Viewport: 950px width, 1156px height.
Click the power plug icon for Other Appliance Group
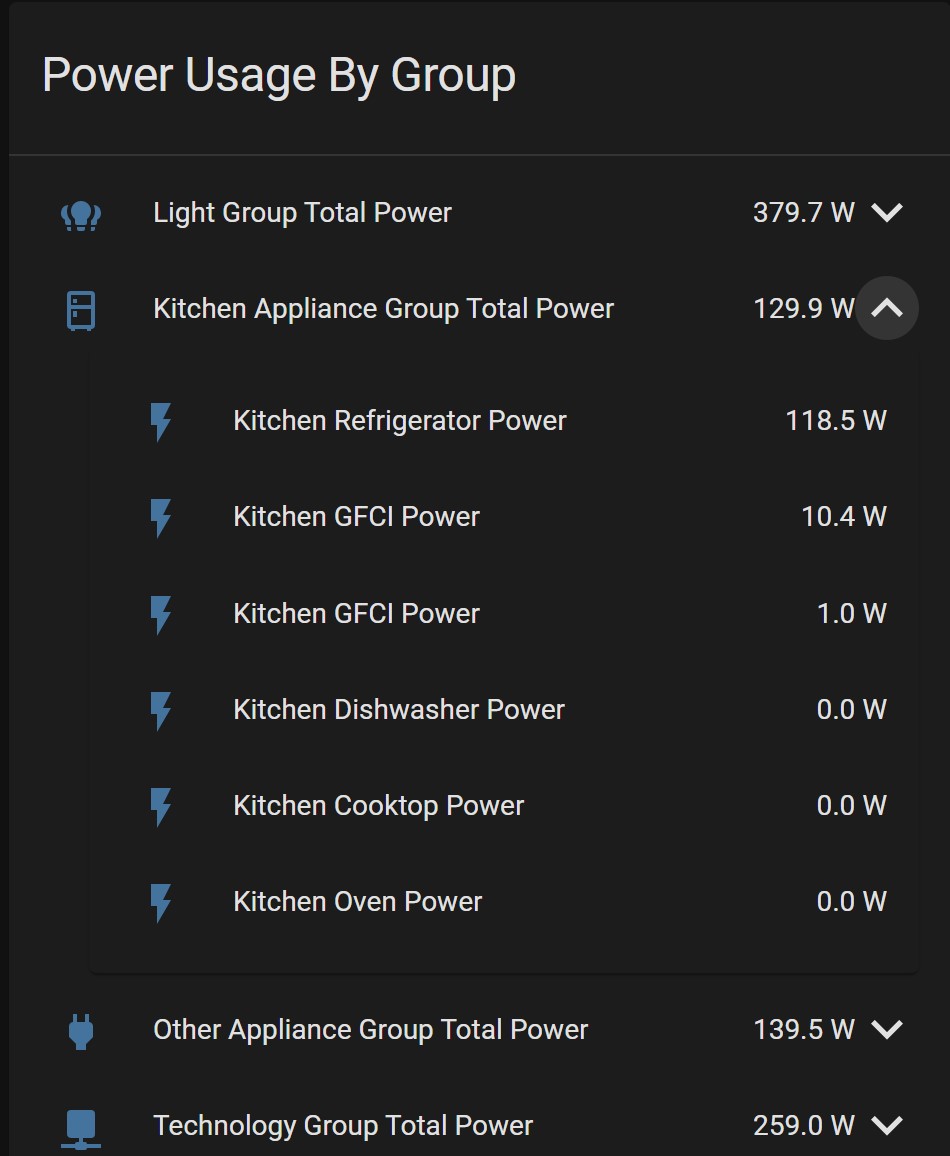(x=82, y=1029)
